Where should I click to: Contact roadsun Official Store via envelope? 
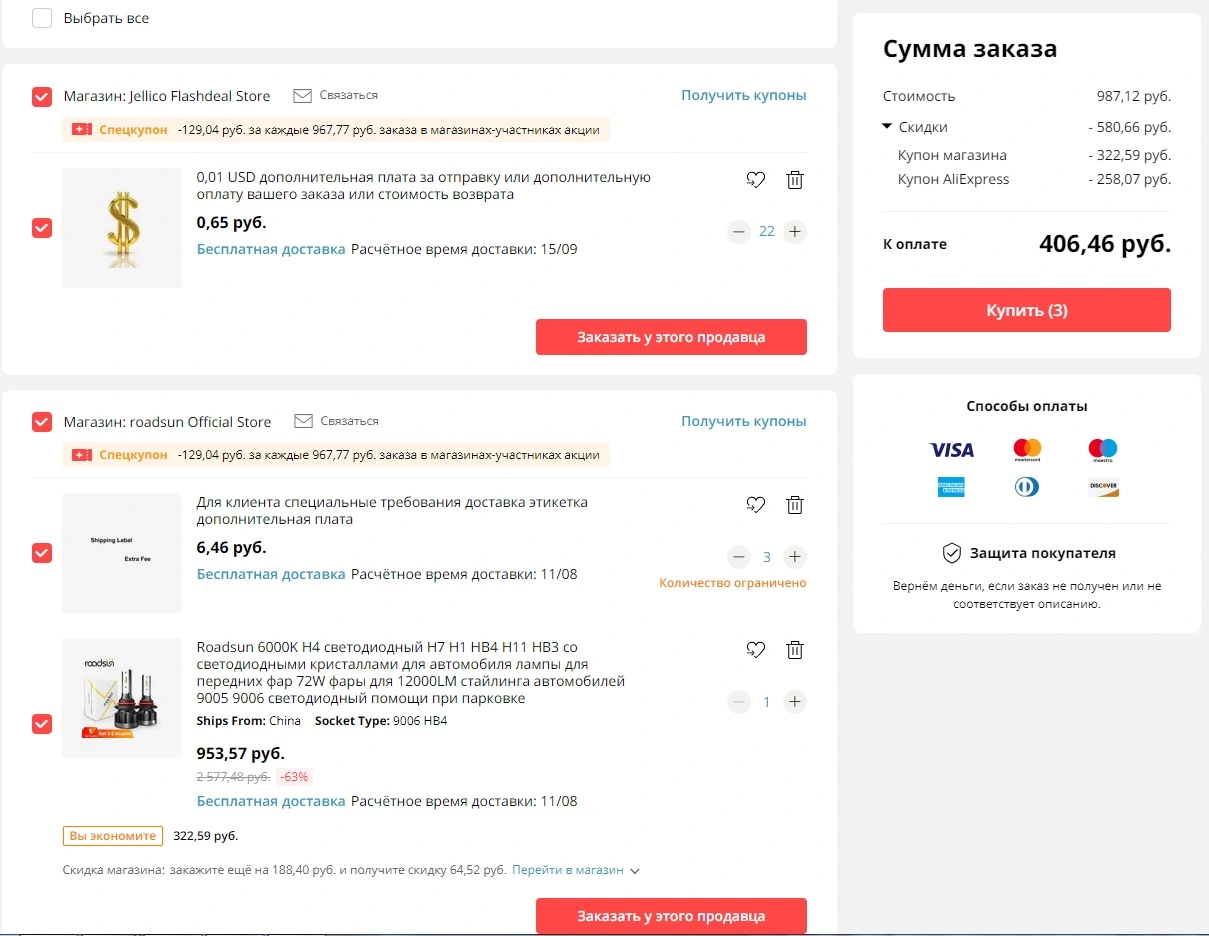(x=303, y=421)
